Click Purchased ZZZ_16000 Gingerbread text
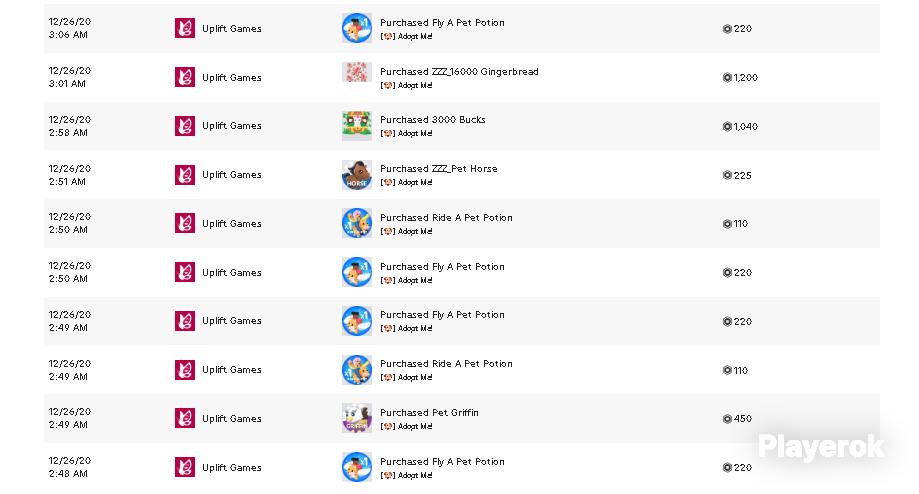Image resolution: width=919 pixels, height=494 pixels. click(459, 71)
